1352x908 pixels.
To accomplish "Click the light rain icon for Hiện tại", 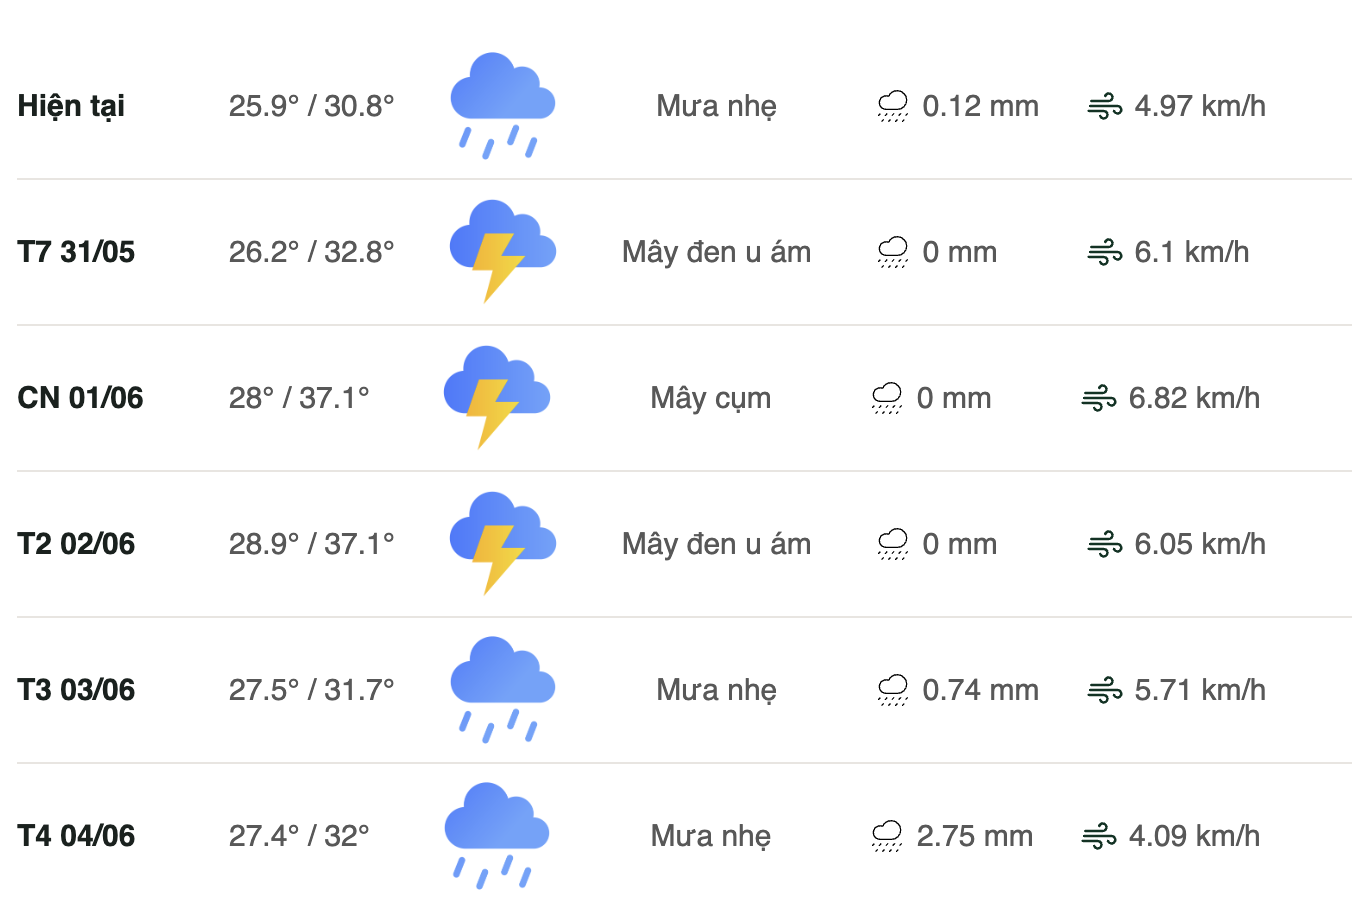I will pos(502,106).
